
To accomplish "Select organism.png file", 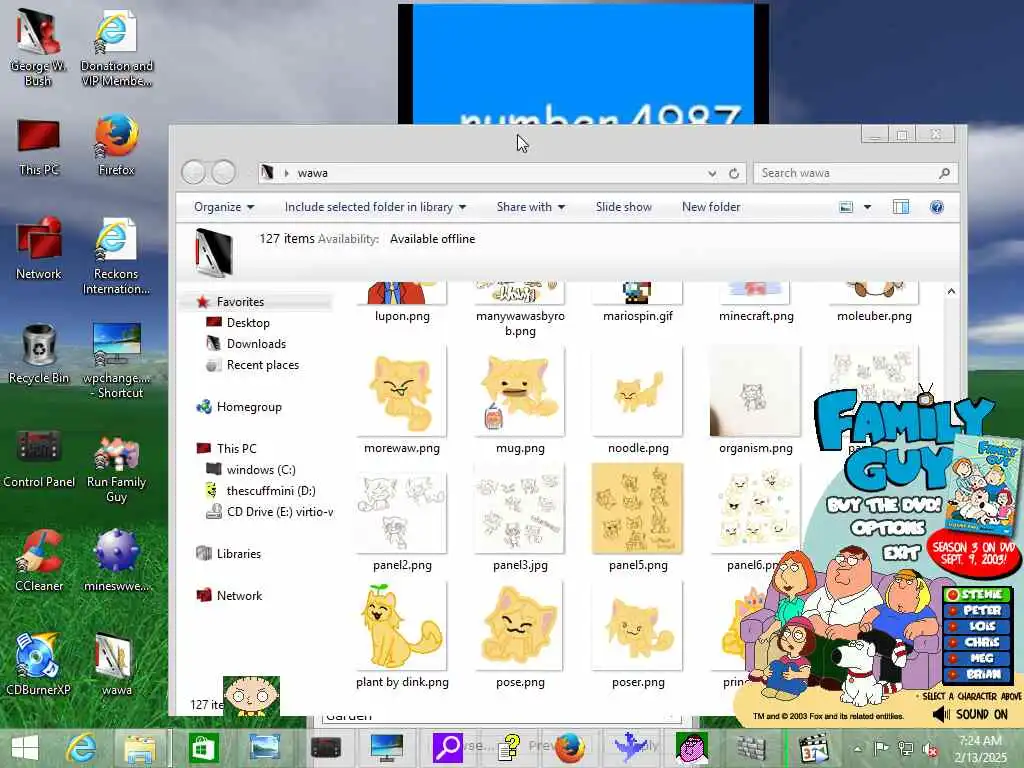I will pos(756,401).
